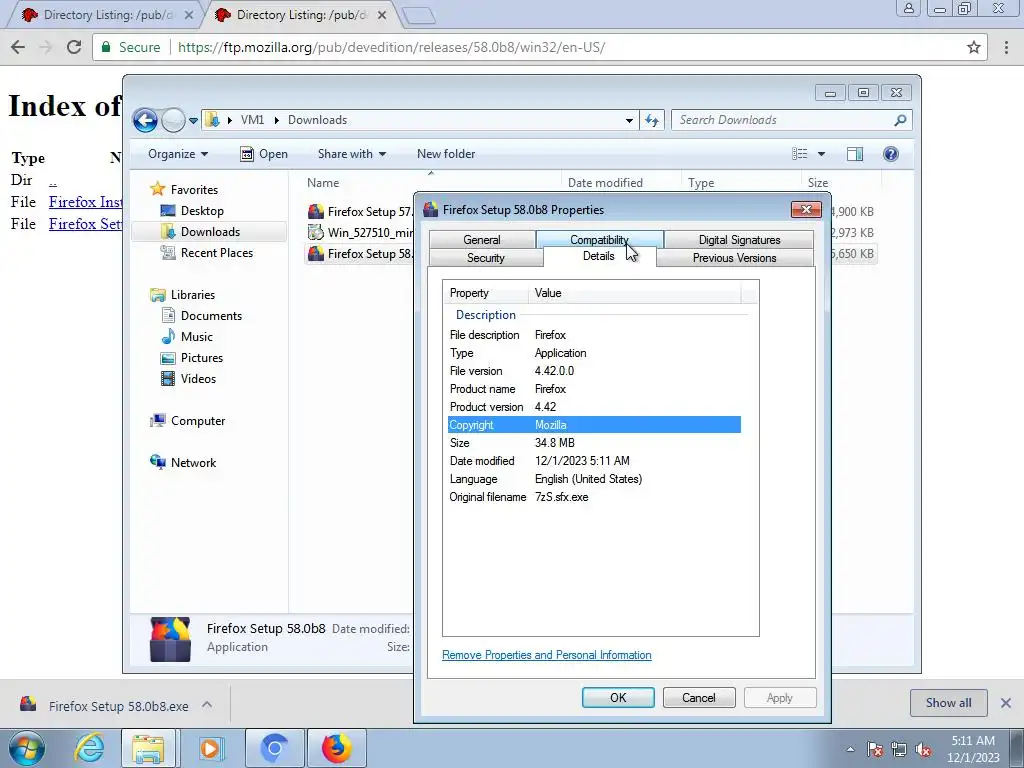Click Show all downloads button

pos(948,703)
